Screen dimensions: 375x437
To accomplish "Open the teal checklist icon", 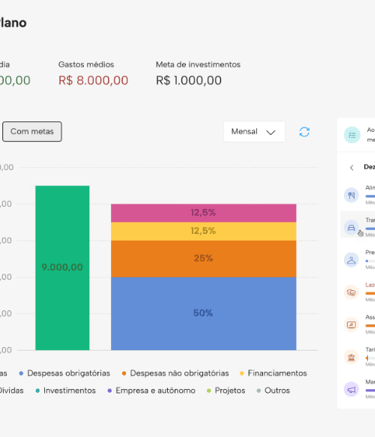I will pos(352,135).
